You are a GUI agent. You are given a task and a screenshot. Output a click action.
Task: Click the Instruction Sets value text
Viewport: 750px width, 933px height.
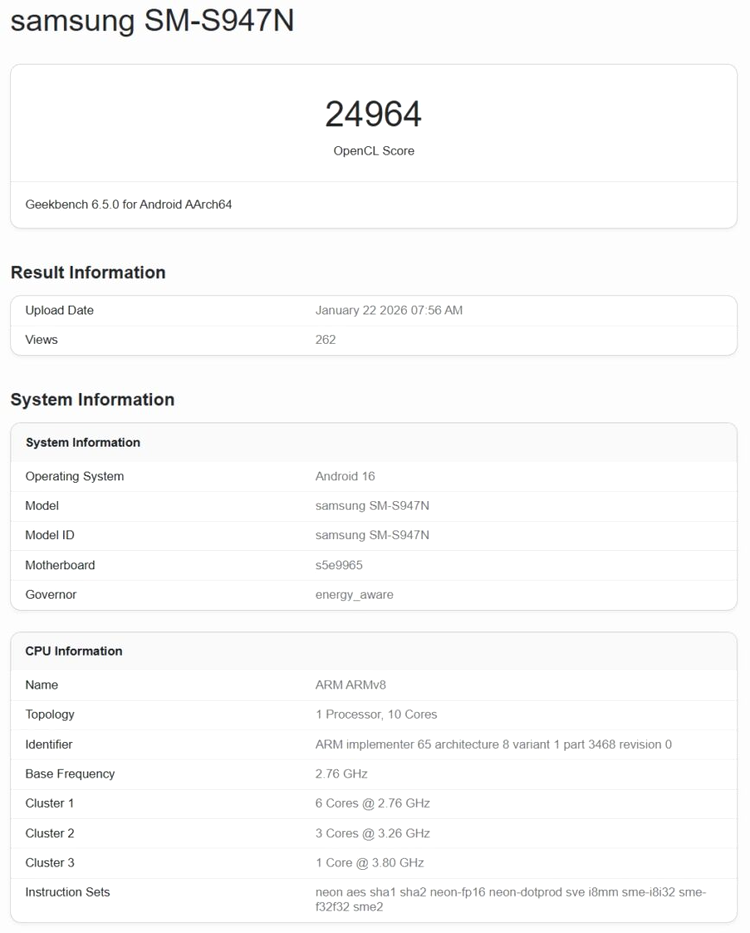tap(510, 899)
